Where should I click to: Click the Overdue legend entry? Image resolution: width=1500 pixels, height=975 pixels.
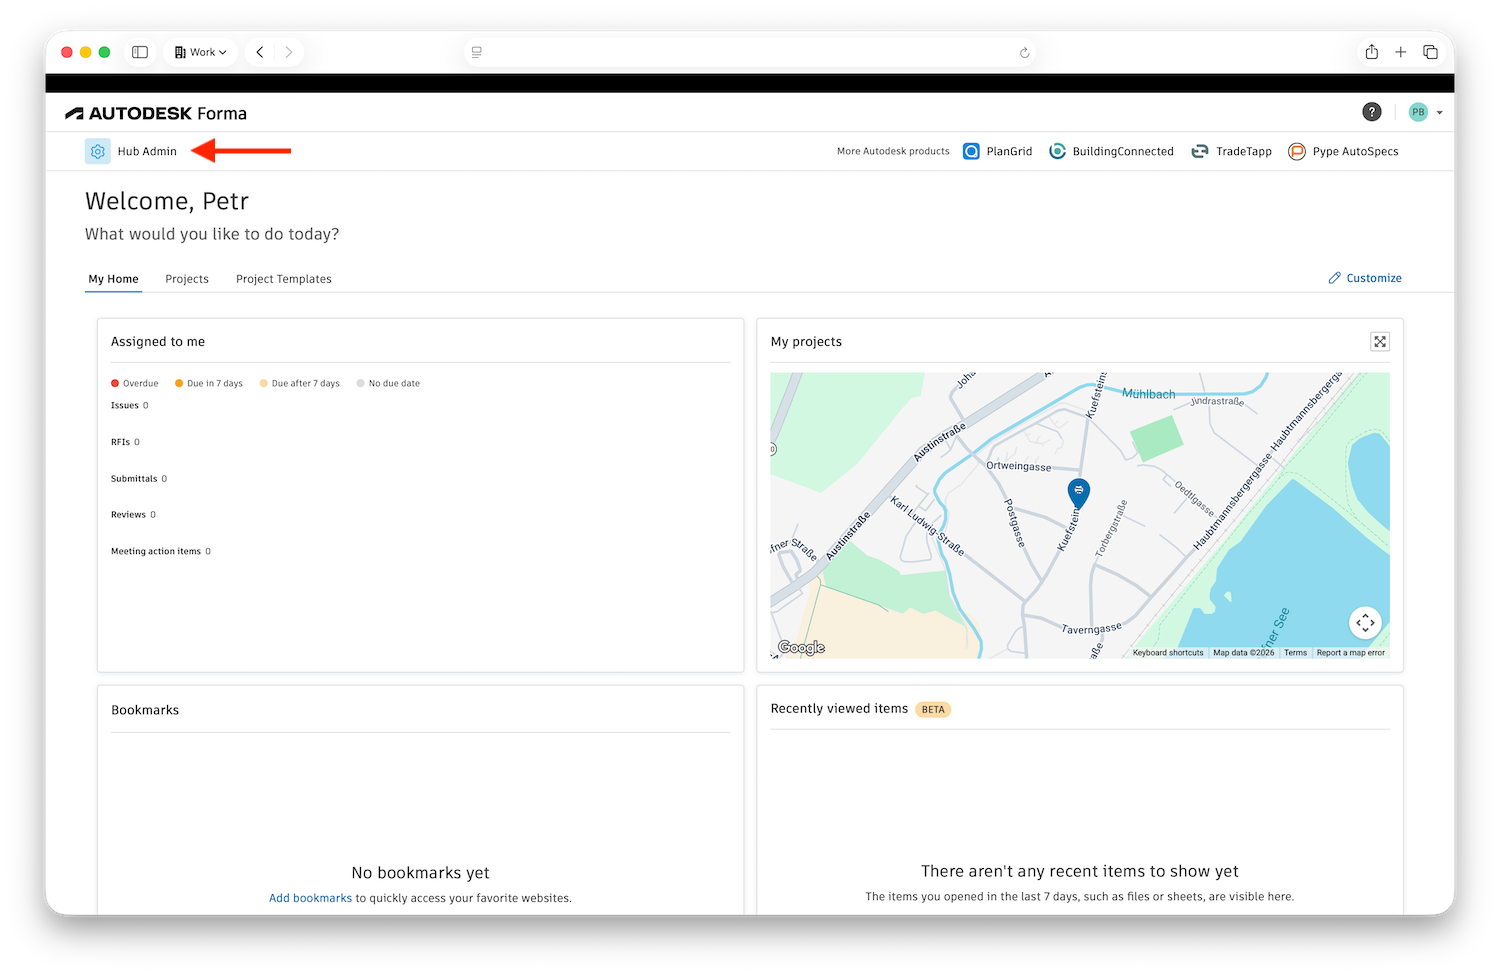pos(135,383)
